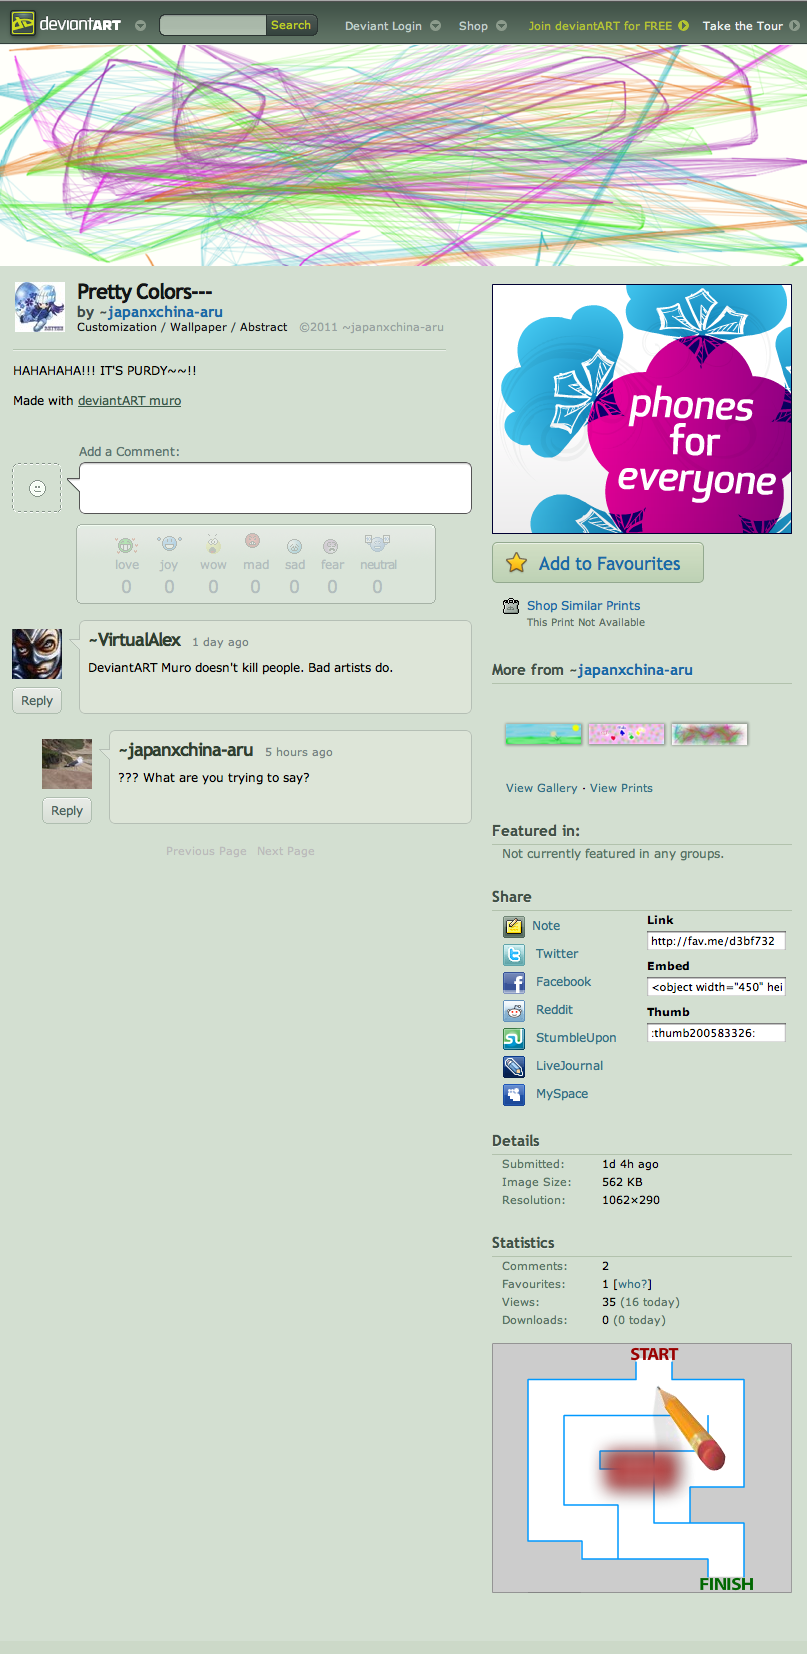Click the Note share icon
Viewport: 807px width, 1654px height.
[513, 926]
